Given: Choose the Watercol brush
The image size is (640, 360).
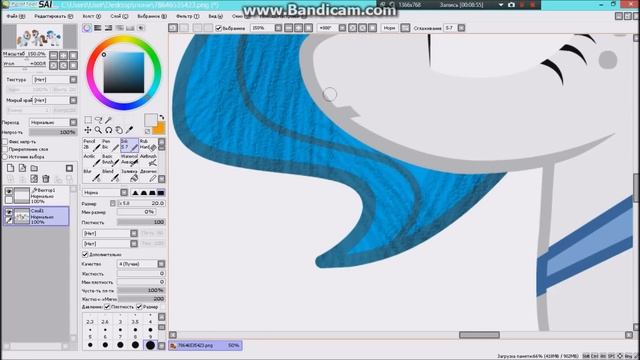Looking at the screenshot, I should tap(129, 160).
